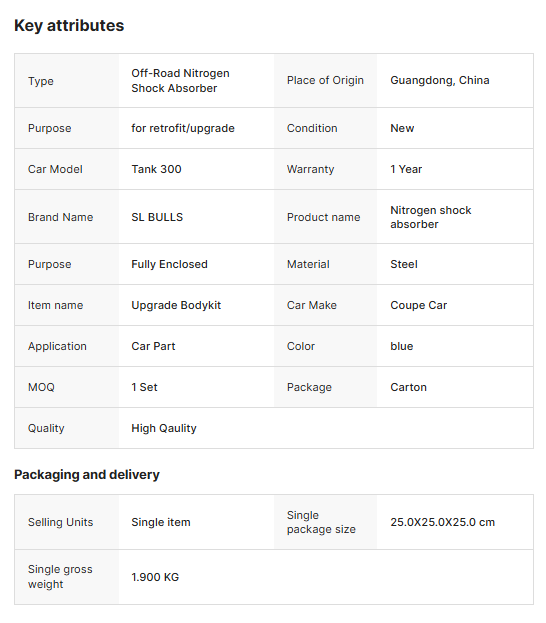Select the Tank 300 car model value

(157, 169)
